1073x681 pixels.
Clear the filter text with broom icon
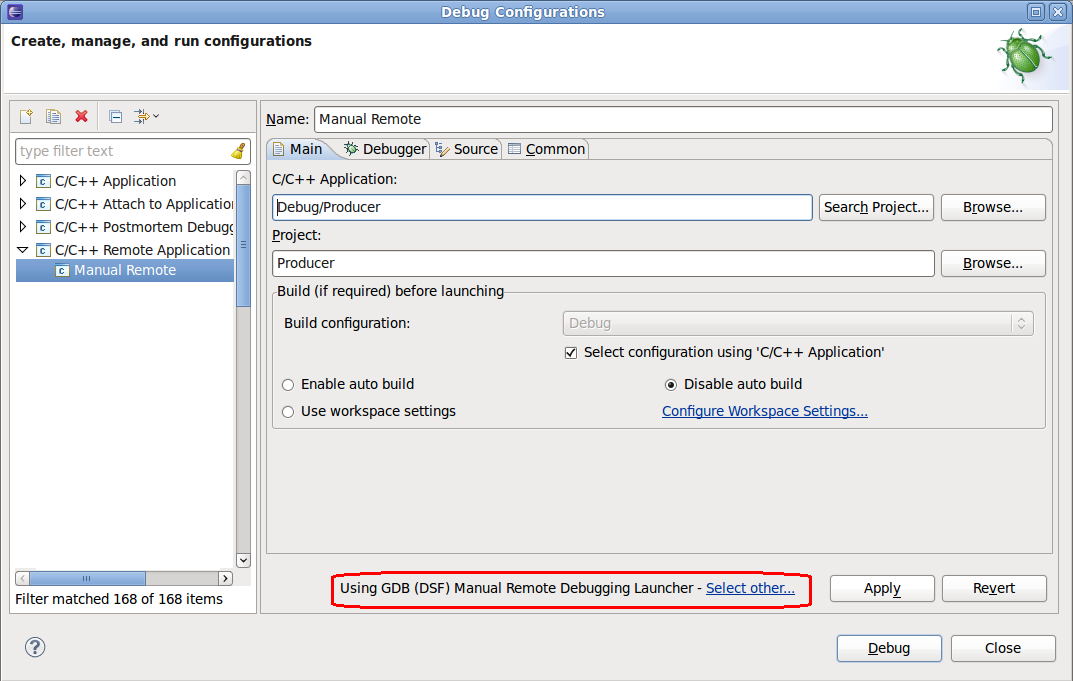(x=238, y=151)
